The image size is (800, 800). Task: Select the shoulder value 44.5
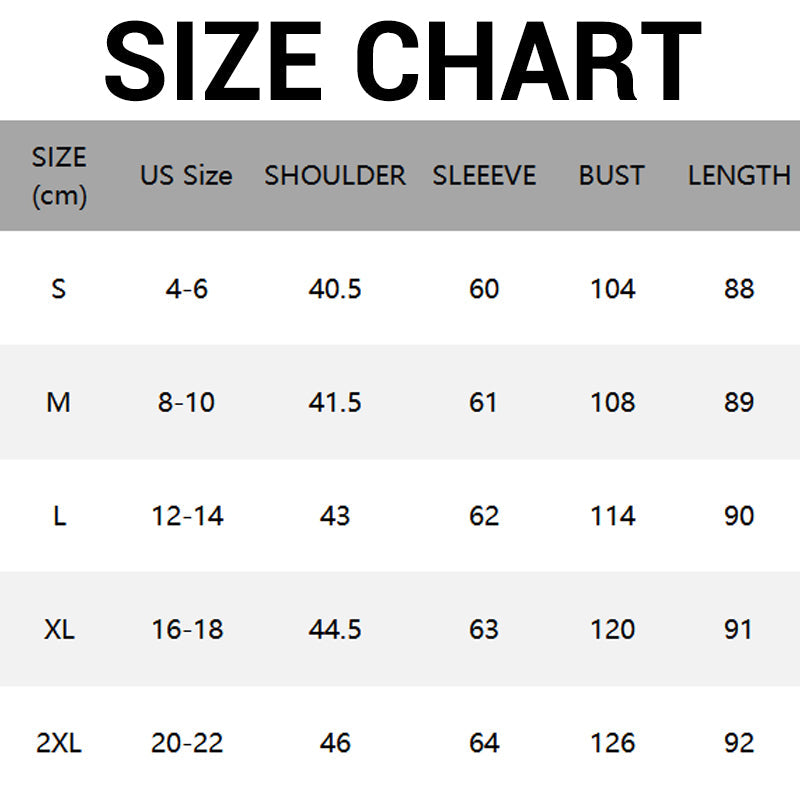pos(335,630)
